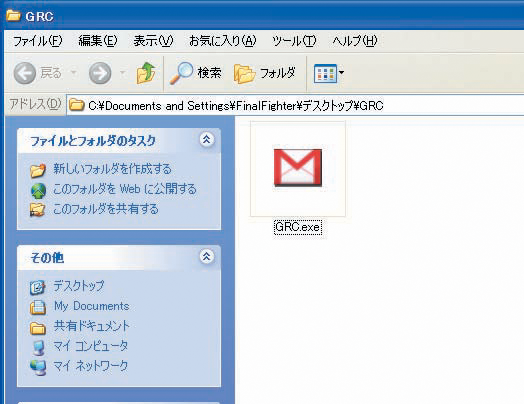Open the Views icon dropdown
This screenshot has width=524, height=404.
tap(329, 73)
